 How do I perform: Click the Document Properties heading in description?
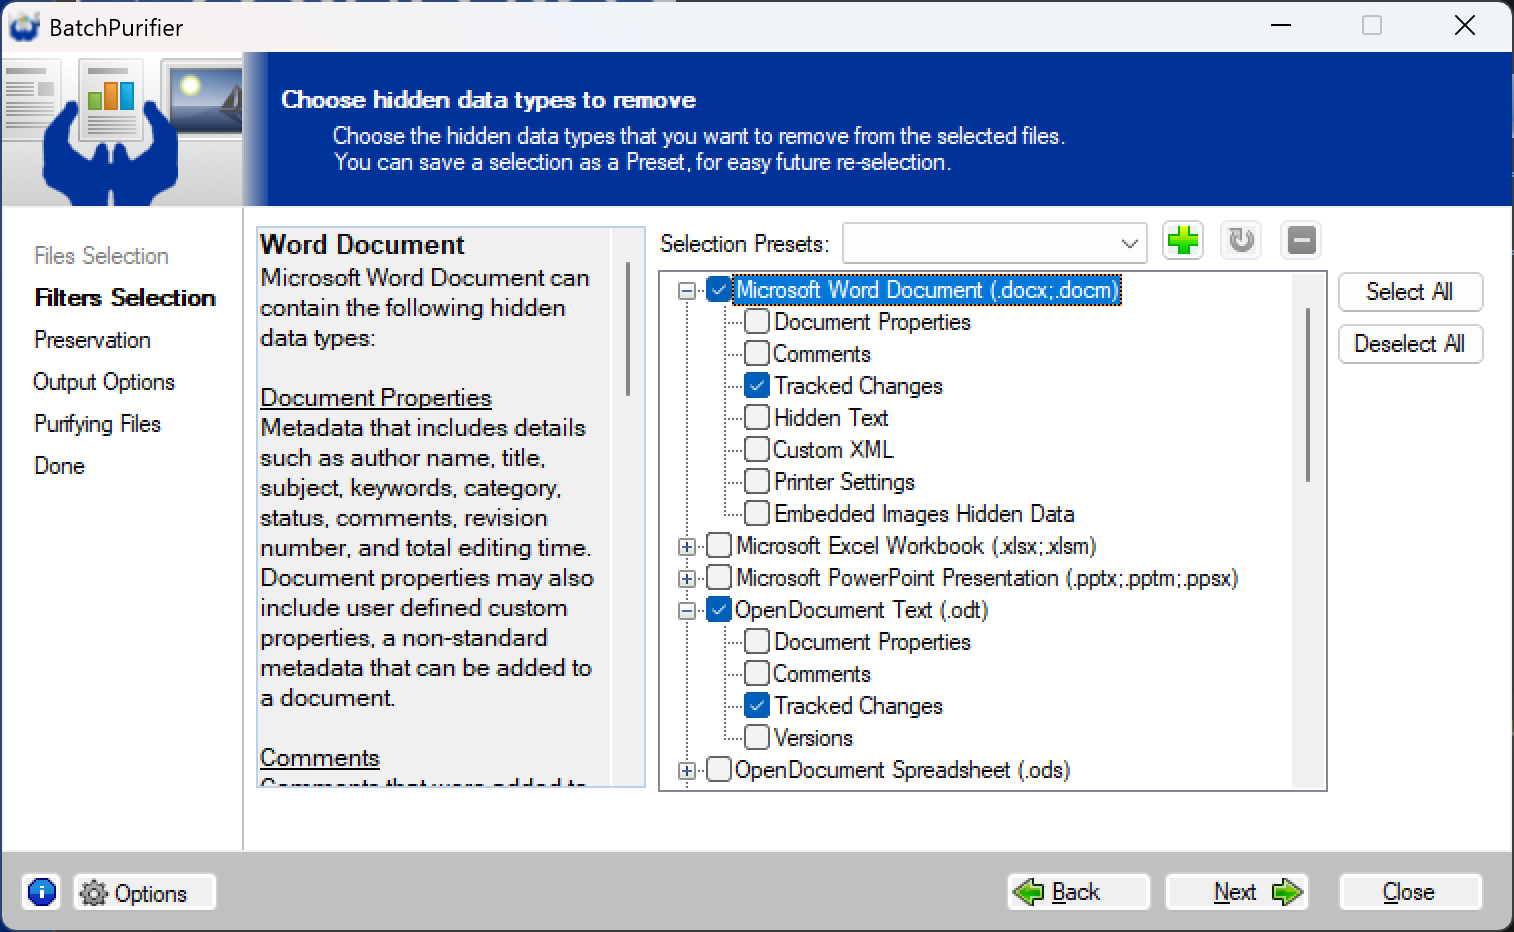tap(376, 398)
